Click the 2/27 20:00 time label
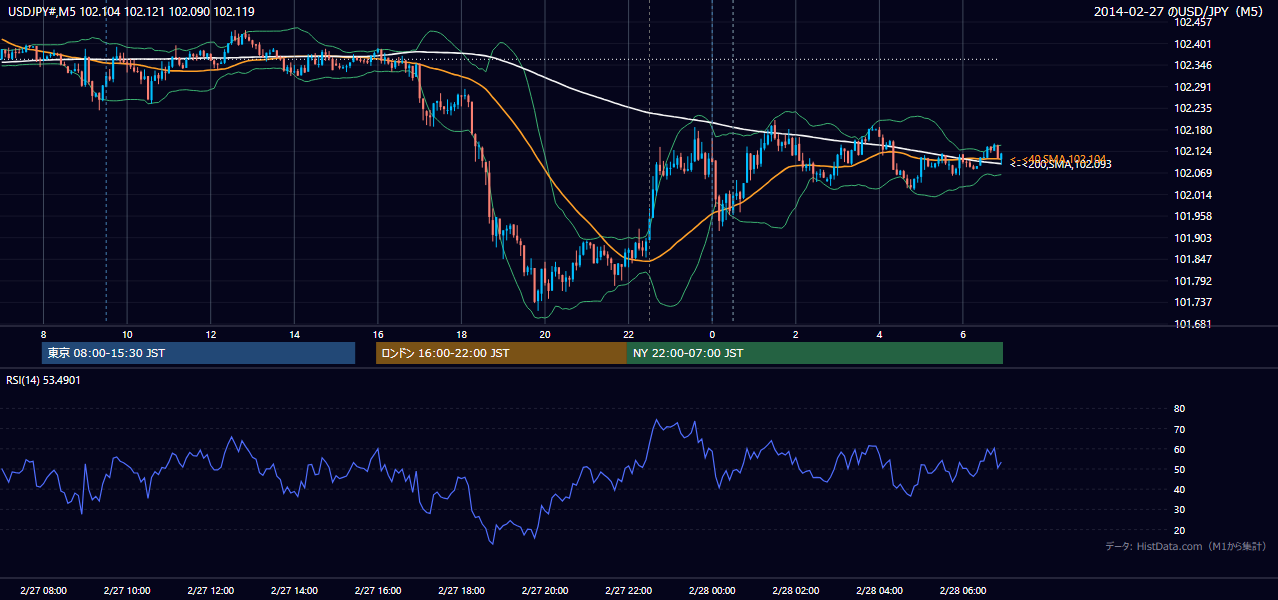Screen dimensions: 1278x600 [x=545, y=591]
